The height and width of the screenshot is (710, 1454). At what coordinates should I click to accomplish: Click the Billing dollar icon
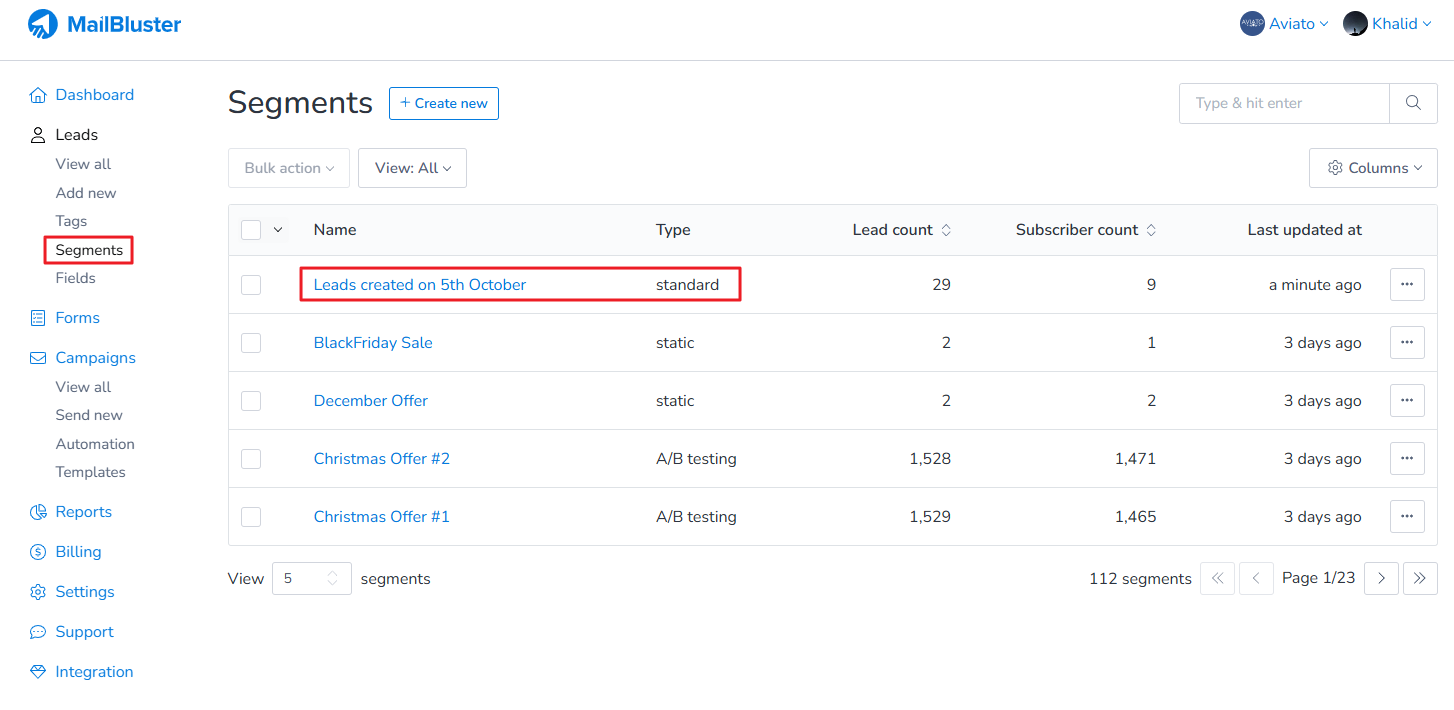click(38, 552)
